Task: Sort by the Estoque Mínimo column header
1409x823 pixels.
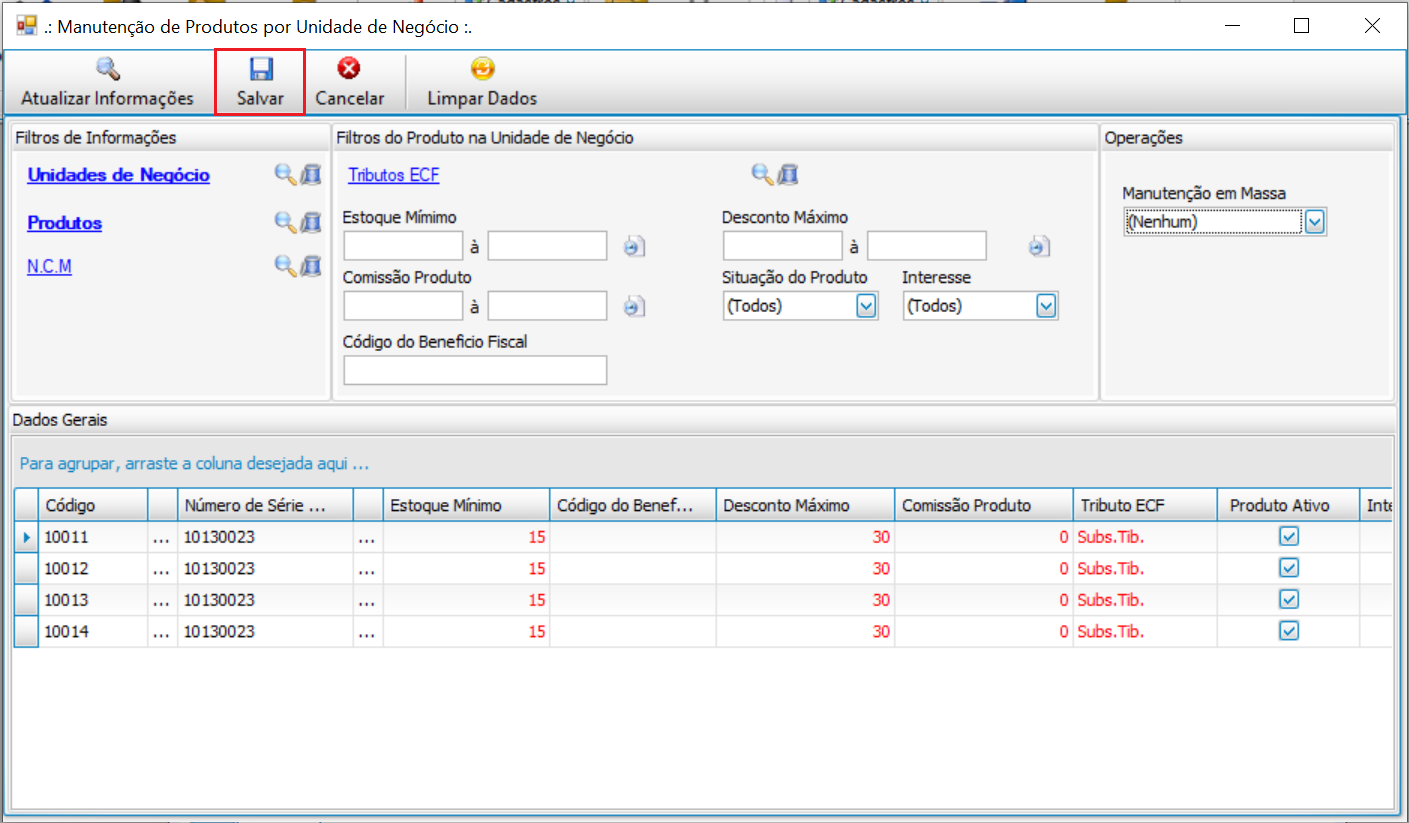Action: pos(466,505)
